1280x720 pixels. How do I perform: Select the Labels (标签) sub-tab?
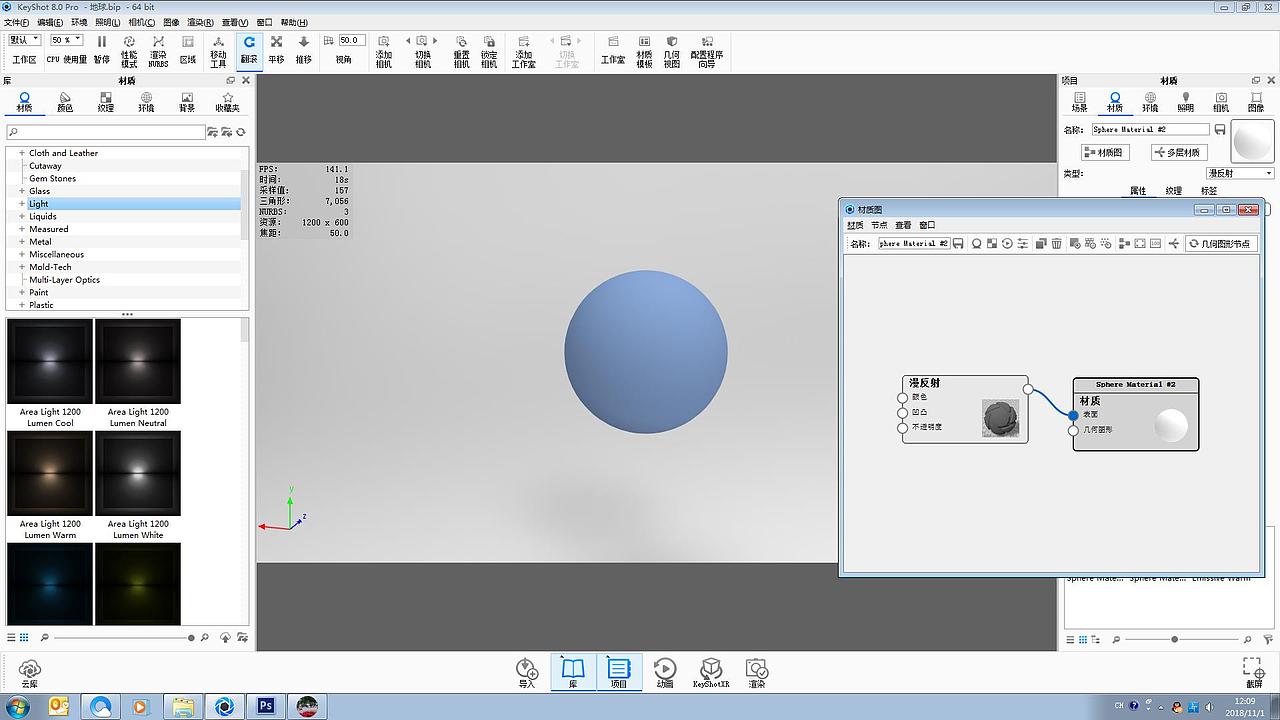[x=1209, y=190]
